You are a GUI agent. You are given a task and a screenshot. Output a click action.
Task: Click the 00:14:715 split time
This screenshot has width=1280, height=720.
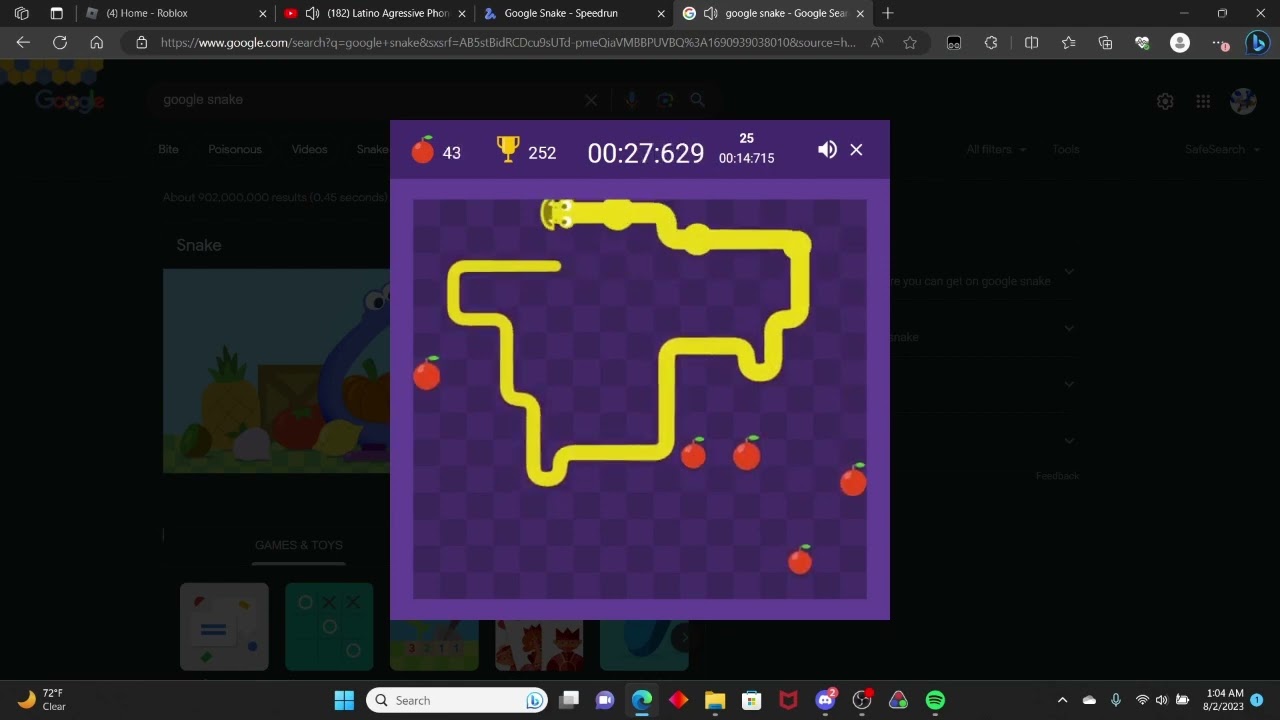(x=746, y=158)
